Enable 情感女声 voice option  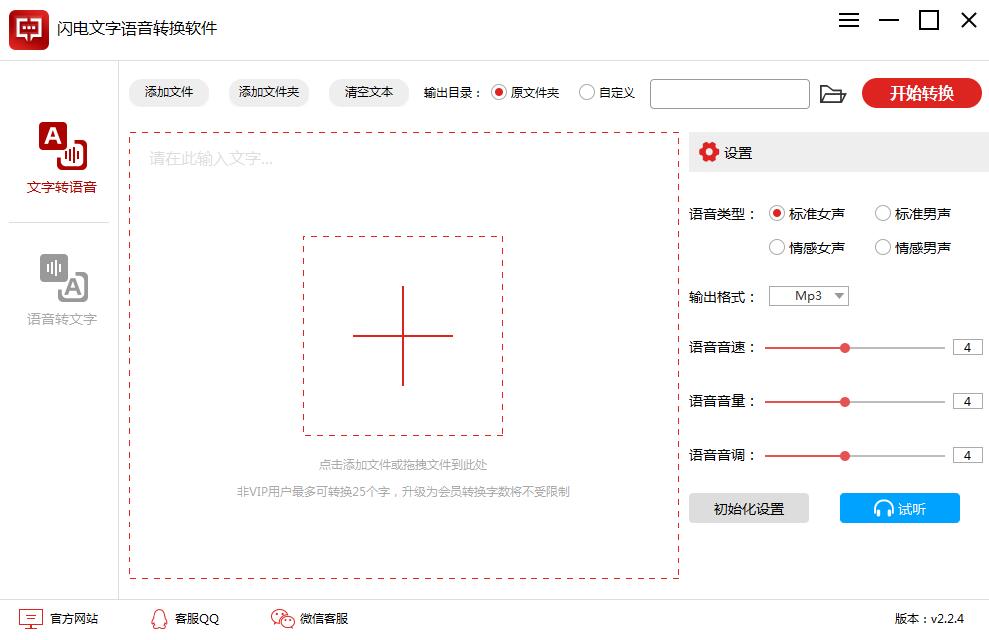(777, 246)
